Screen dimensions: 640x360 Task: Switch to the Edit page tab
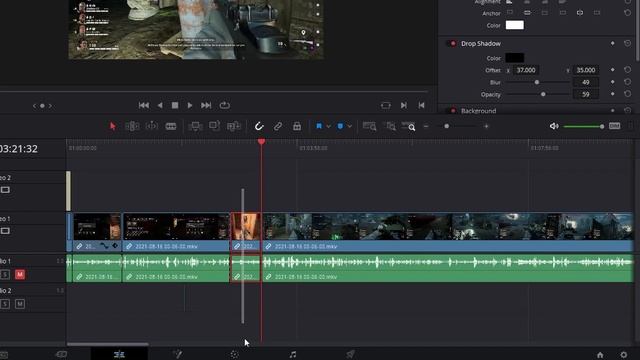coord(119,354)
